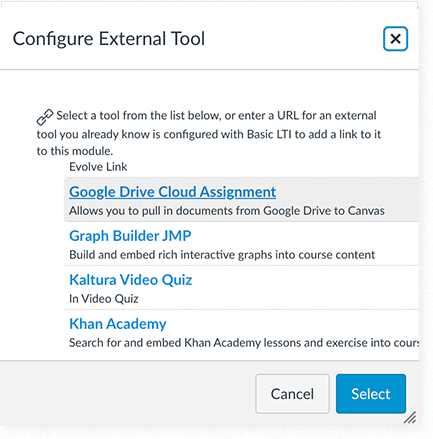
Task: Cancel the external tool configuration
Action: coord(292,394)
